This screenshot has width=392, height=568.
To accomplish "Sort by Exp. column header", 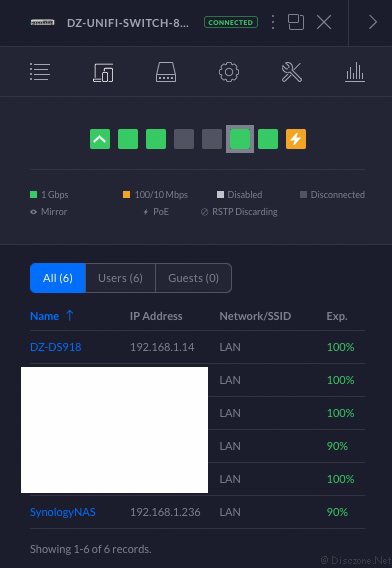I will click(337, 316).
